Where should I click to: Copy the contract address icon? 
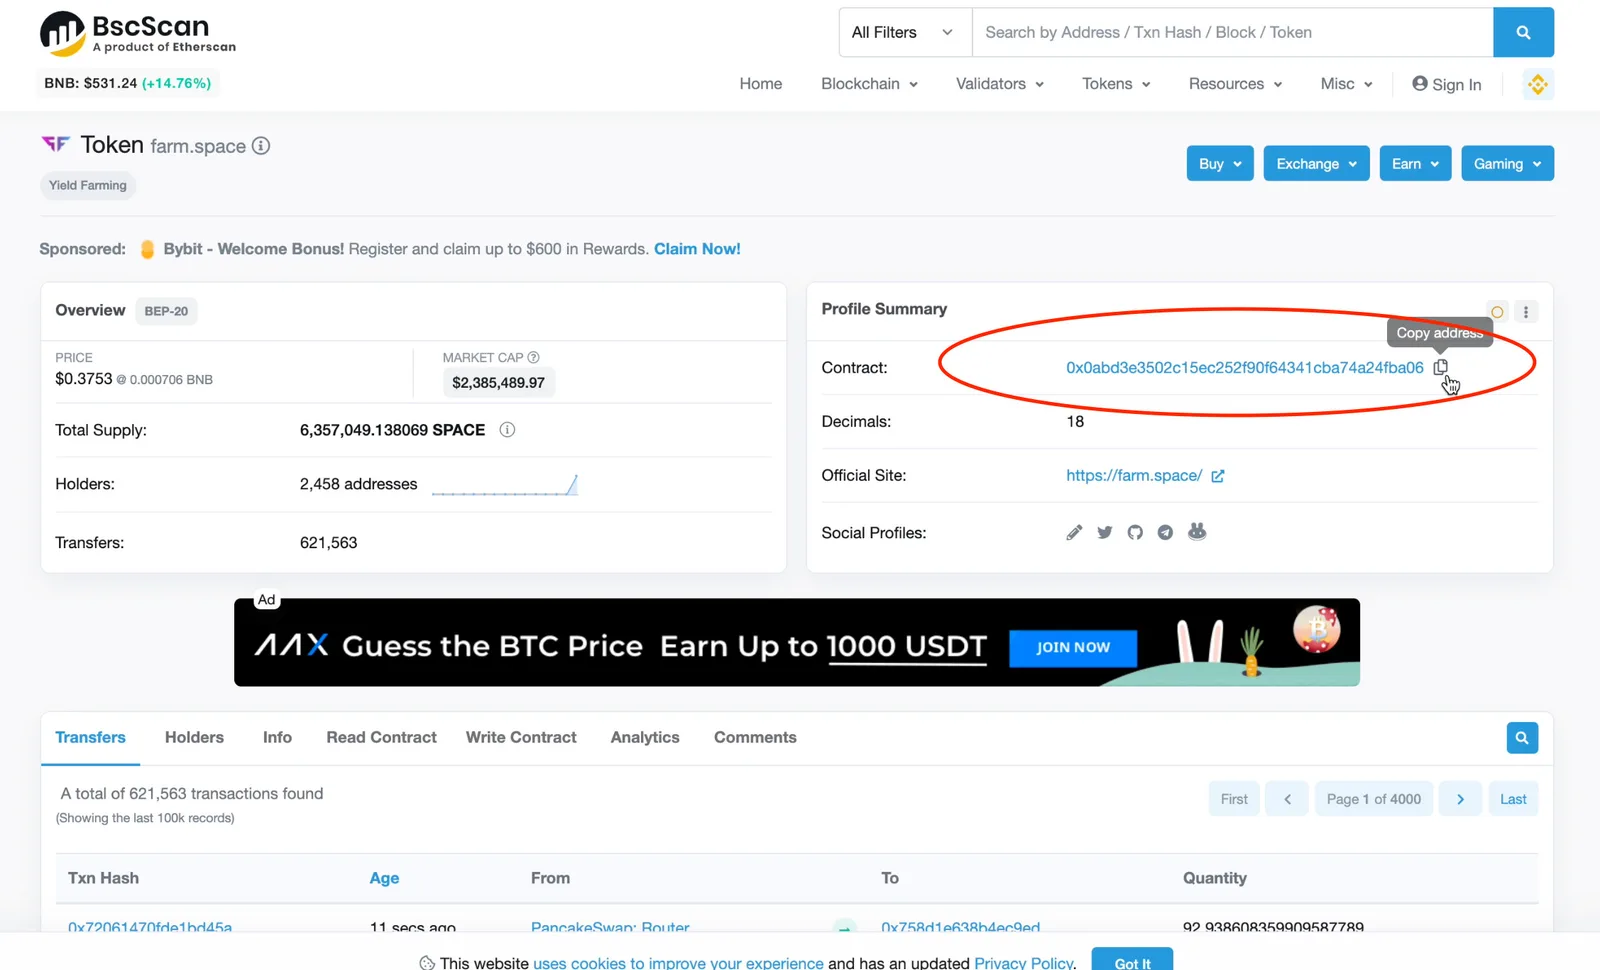click(x=1440, y=367)
